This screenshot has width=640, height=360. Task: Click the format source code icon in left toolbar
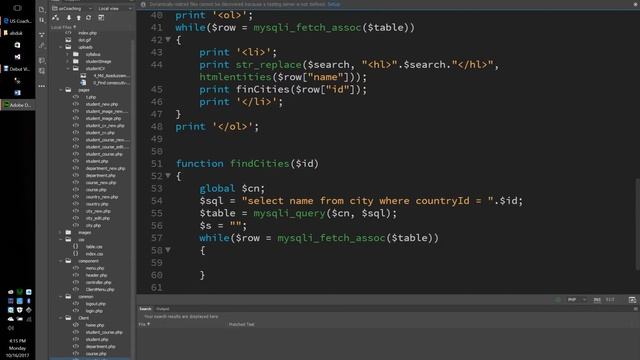coord(42,46)
